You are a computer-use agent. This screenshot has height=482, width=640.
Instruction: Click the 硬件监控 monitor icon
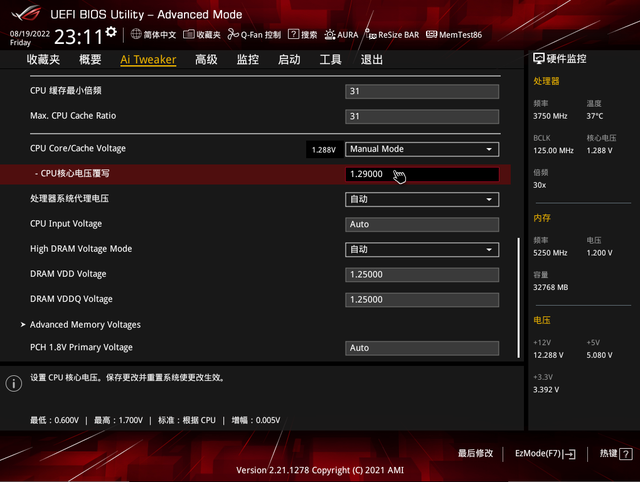tap(538, 59)
